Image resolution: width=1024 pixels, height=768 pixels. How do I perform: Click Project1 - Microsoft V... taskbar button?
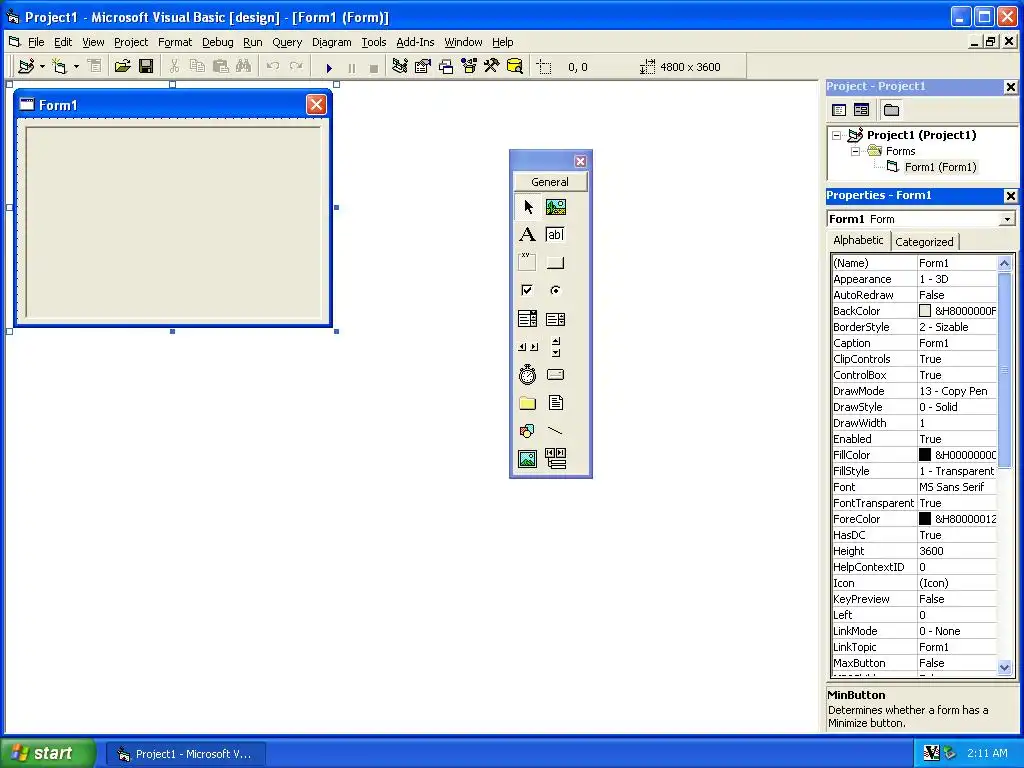(x=186, y=754)
